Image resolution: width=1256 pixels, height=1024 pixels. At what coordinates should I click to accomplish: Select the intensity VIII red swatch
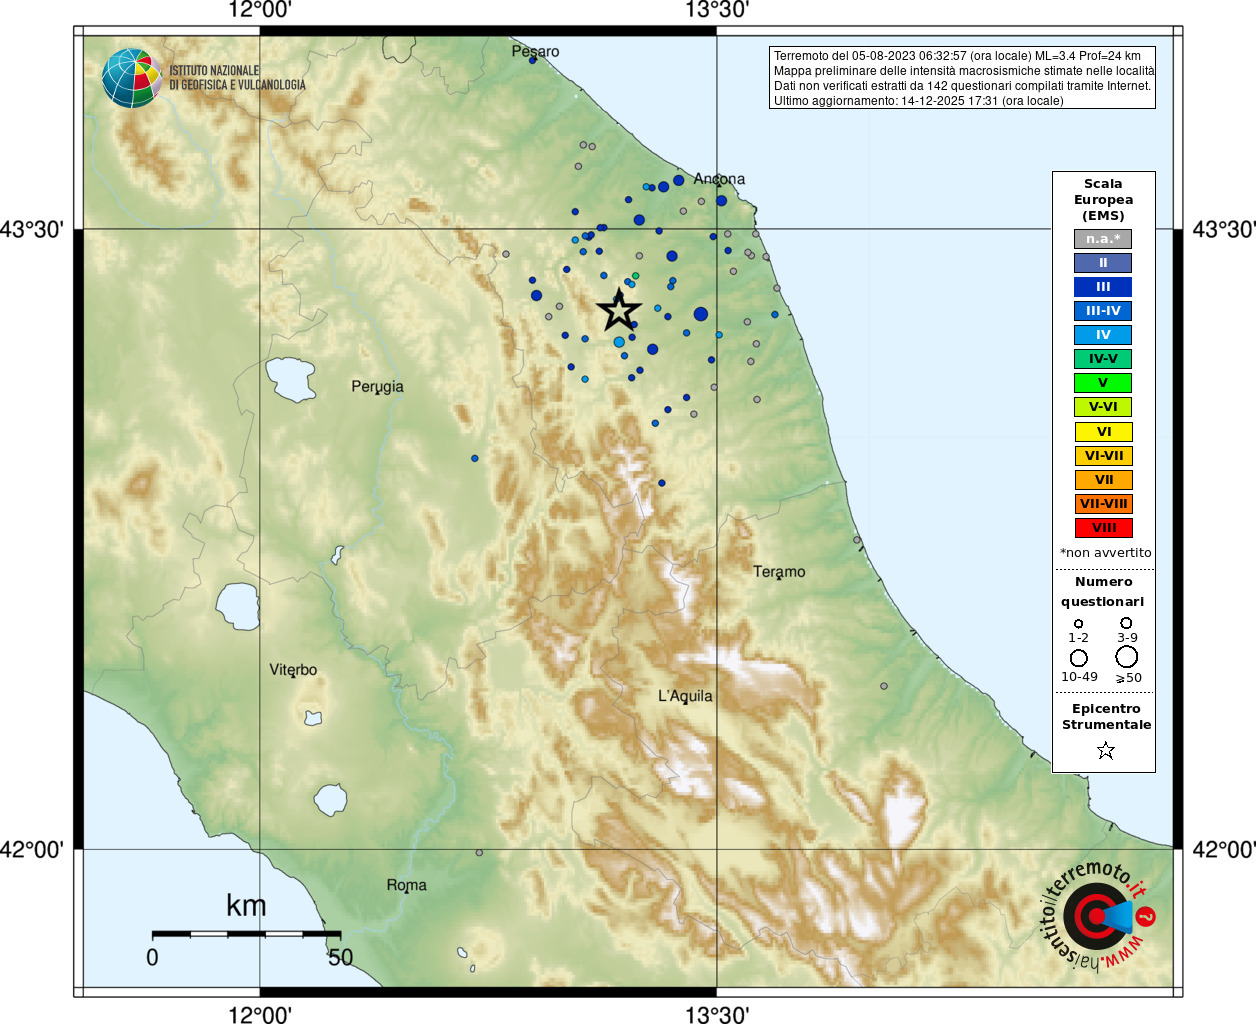tap(1103, 528)
